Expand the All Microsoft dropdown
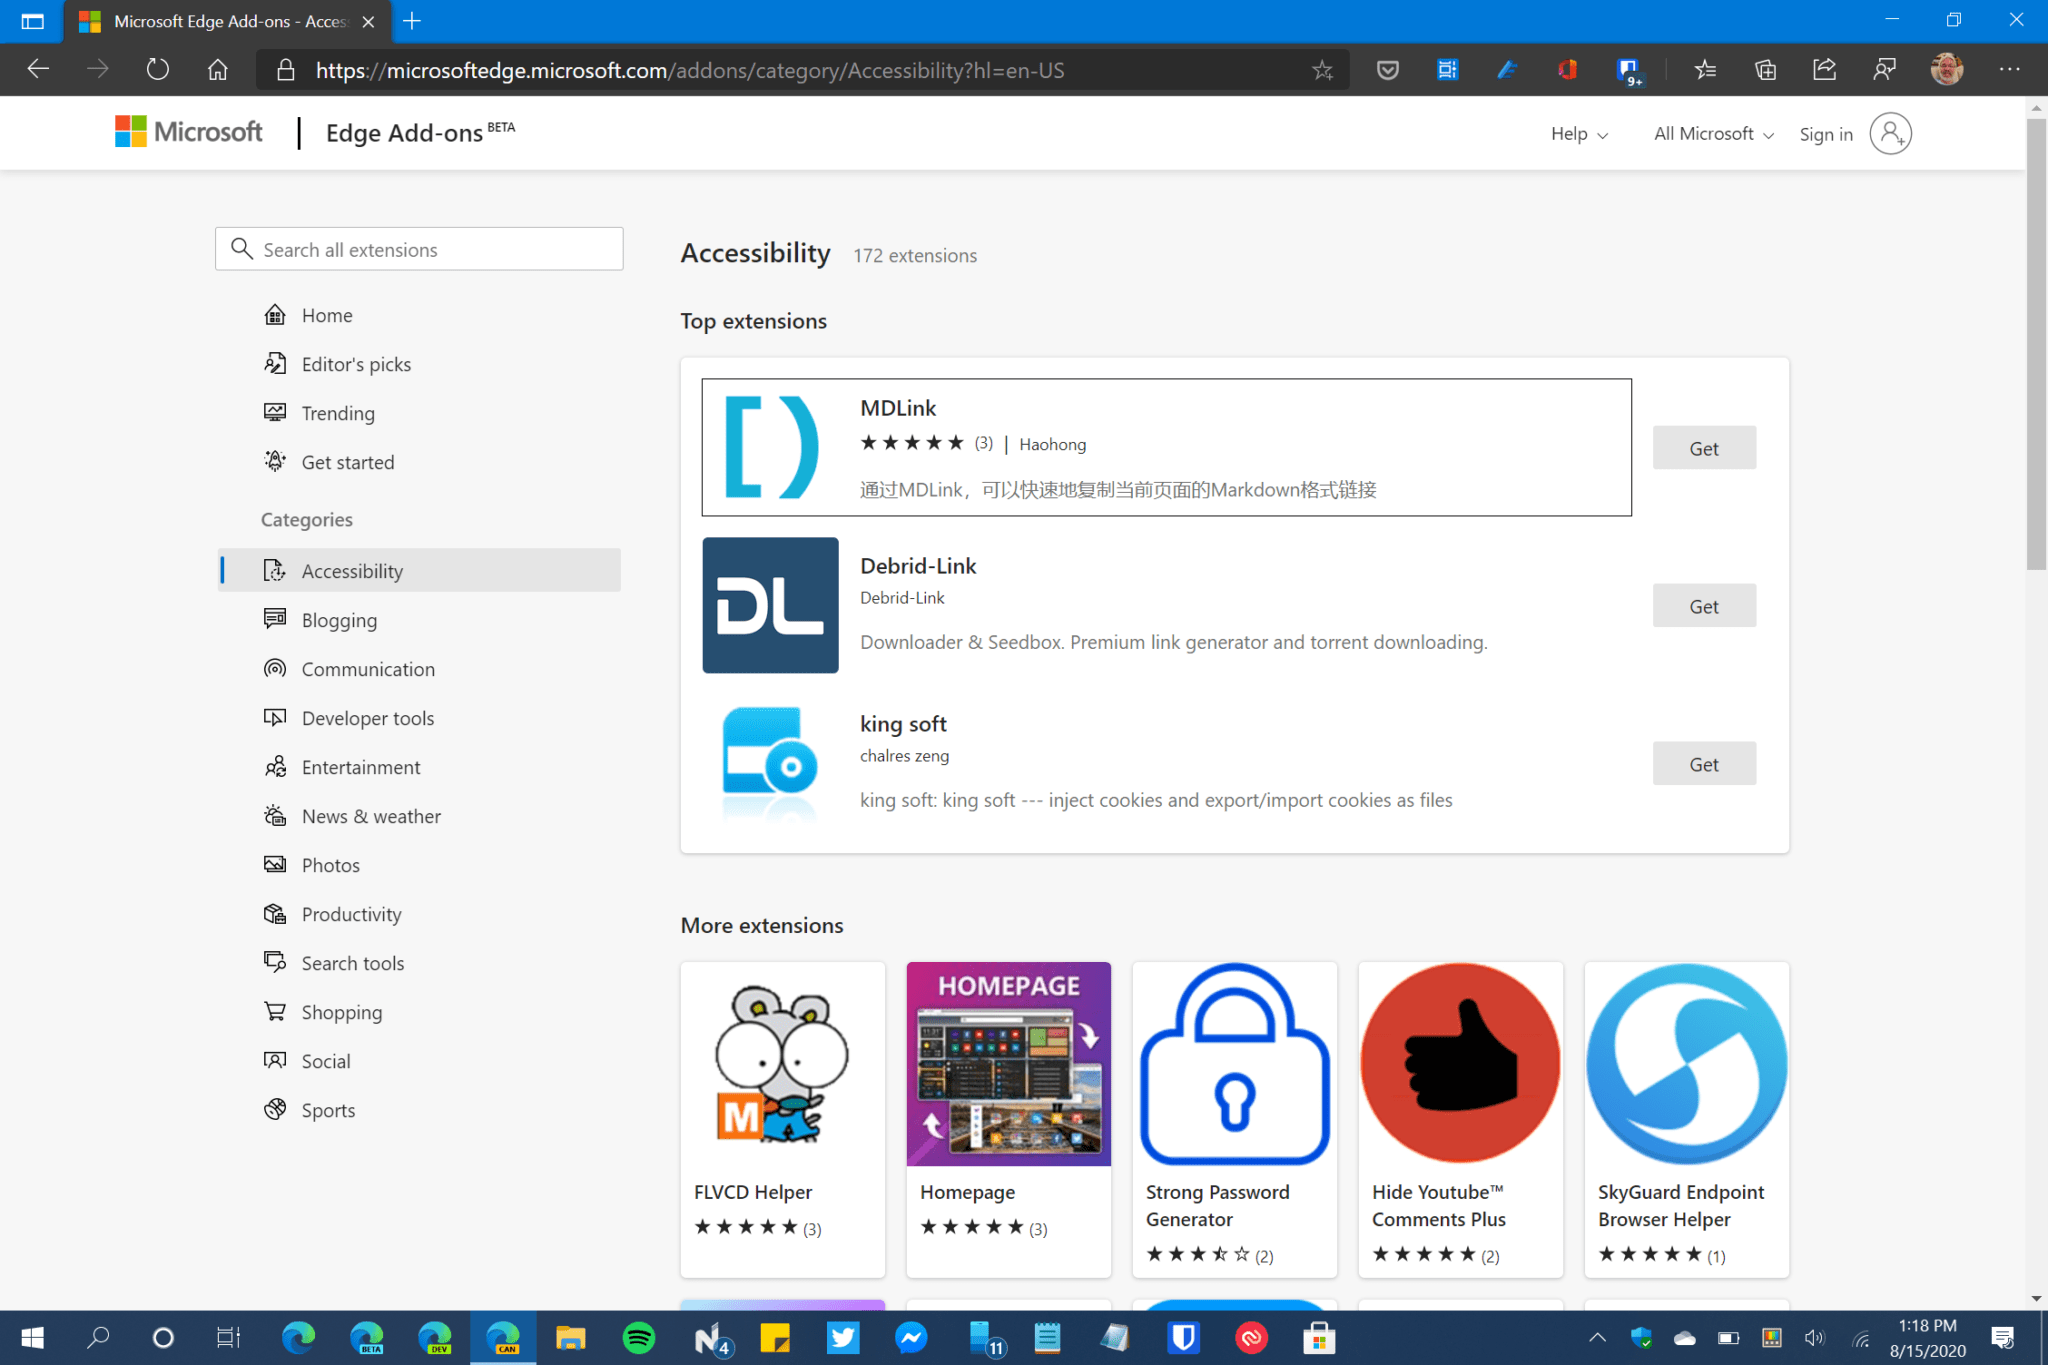The height and width of the screenshot is (1365, 2048). (1711, 133)
